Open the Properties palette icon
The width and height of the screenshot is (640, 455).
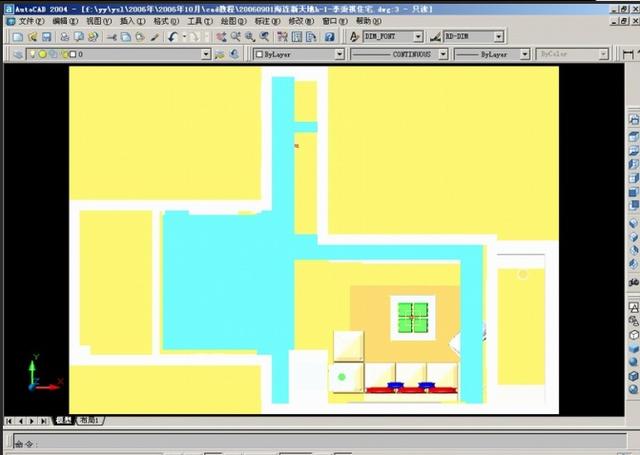282,37
